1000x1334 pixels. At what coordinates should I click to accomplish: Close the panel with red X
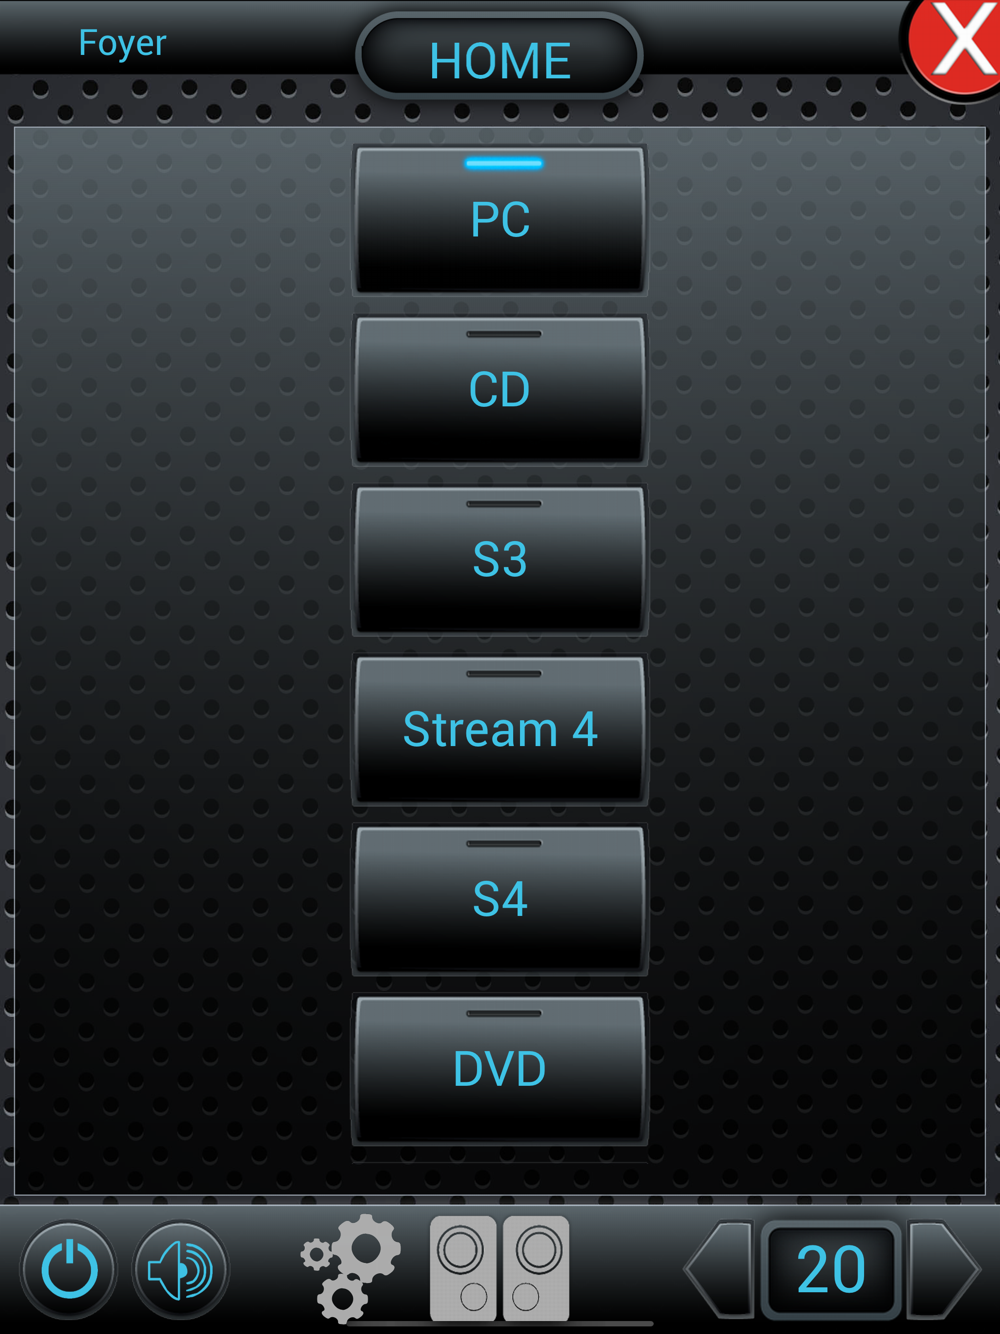tap(958, 45)
